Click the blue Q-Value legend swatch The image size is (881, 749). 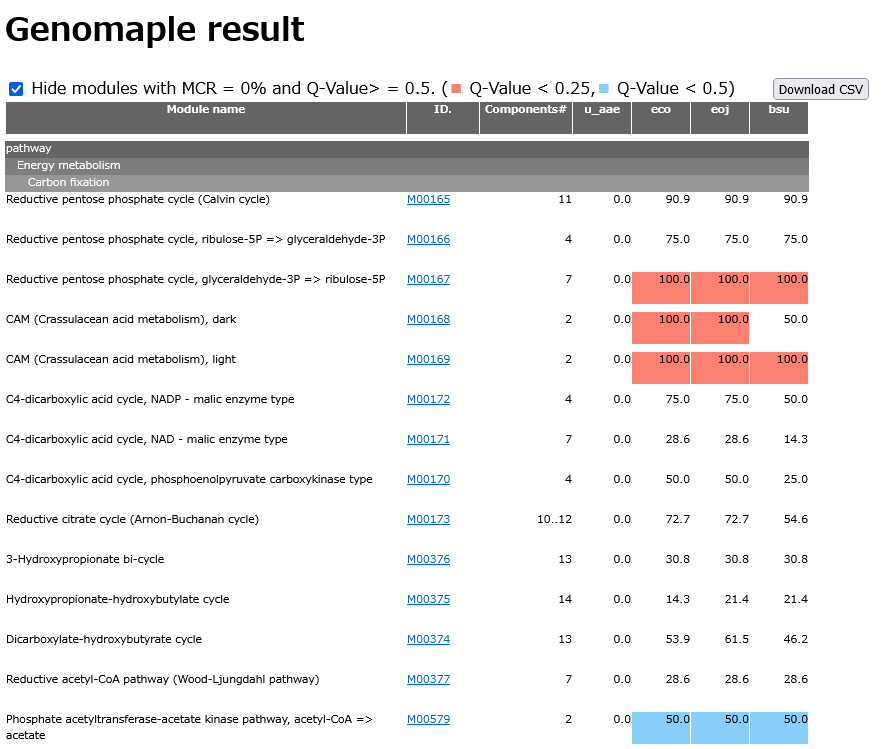[605, 88]
